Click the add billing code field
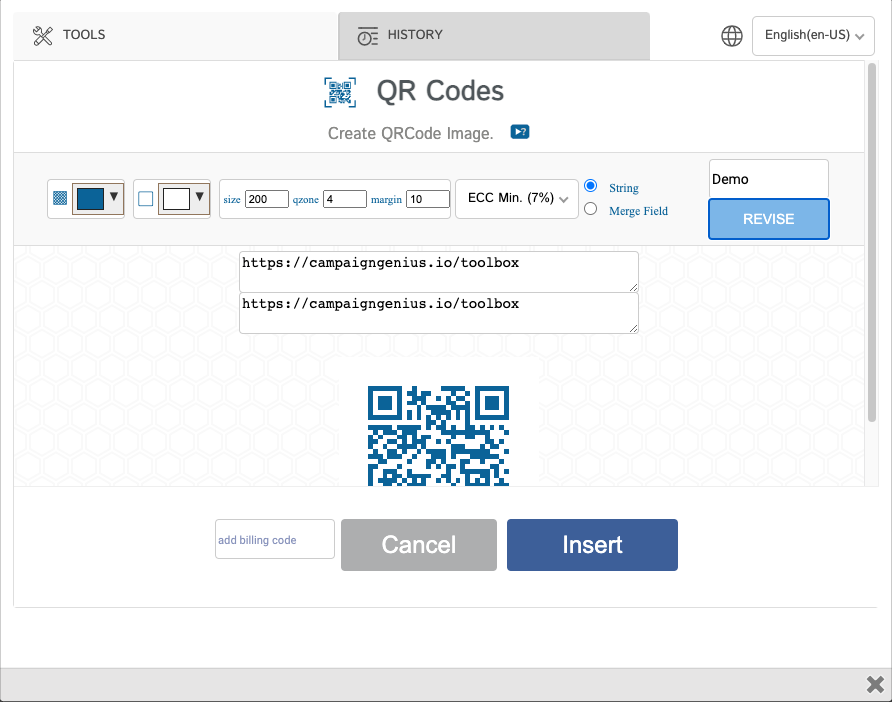The height and width of the screenshot is (702, 892). click(275, 539)
